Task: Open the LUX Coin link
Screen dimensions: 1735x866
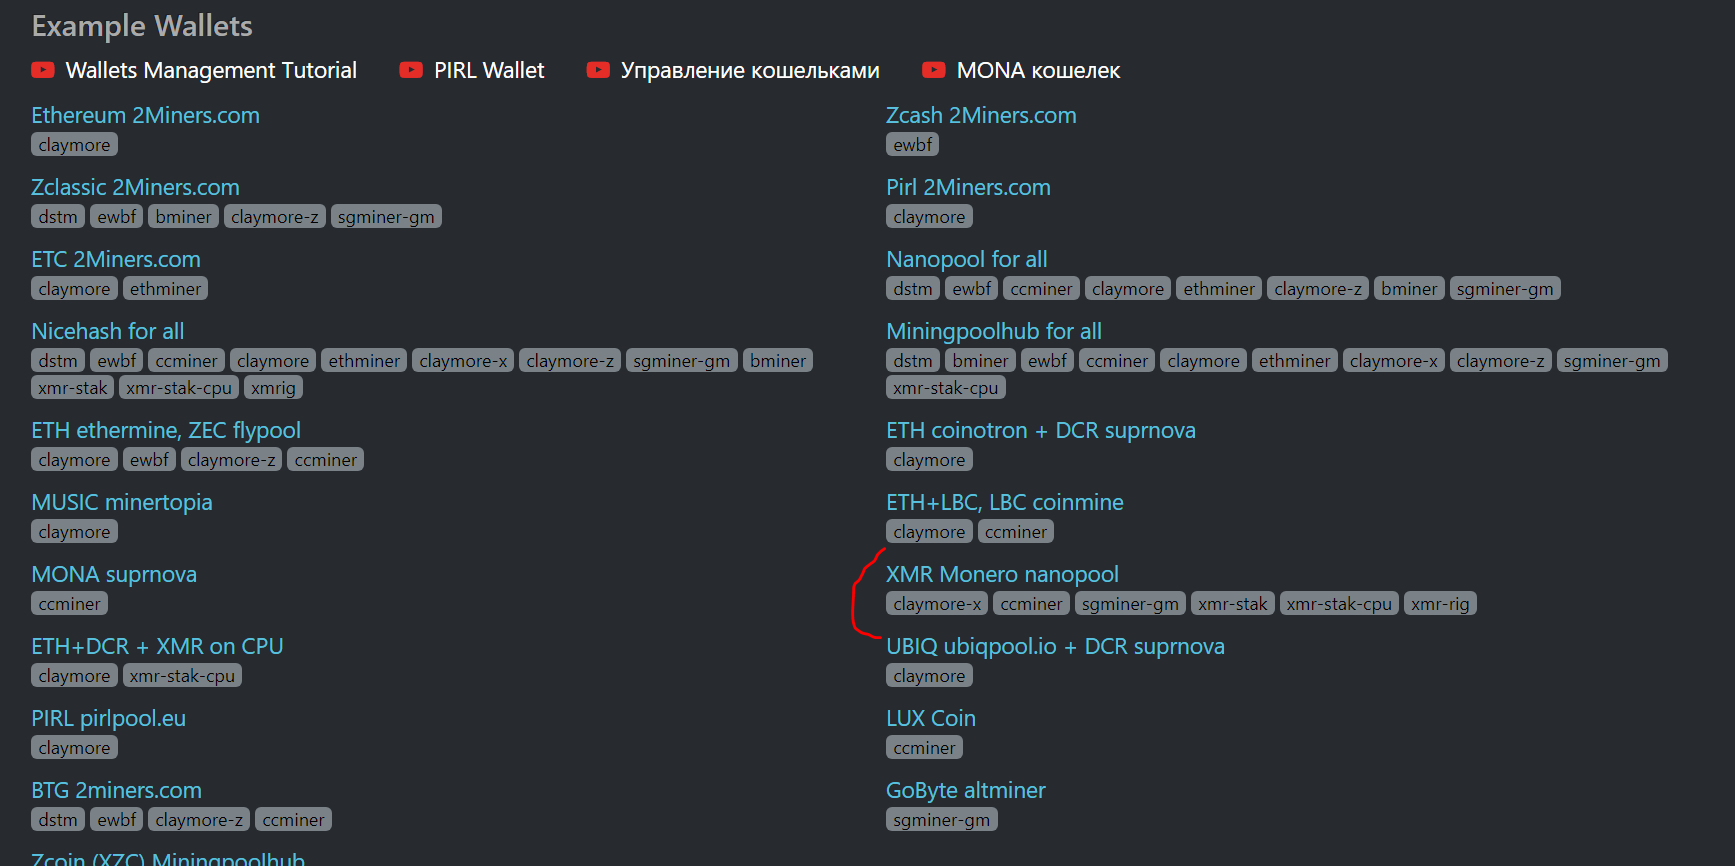Action: [x=930, y=718]
